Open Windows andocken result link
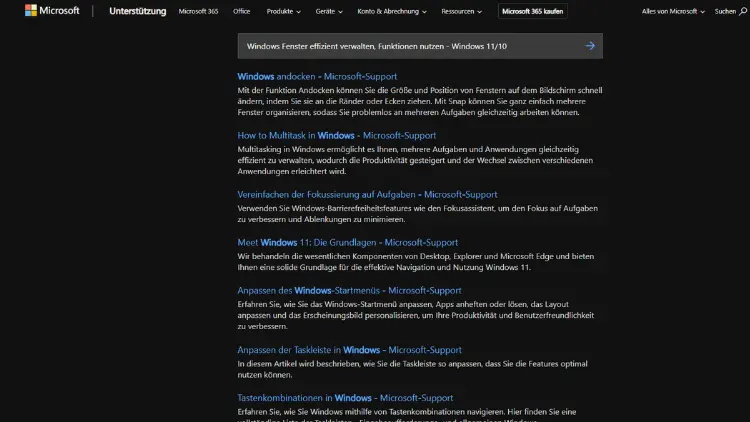Viewport: 750px width, 422px height. click(x=317, y=77)
